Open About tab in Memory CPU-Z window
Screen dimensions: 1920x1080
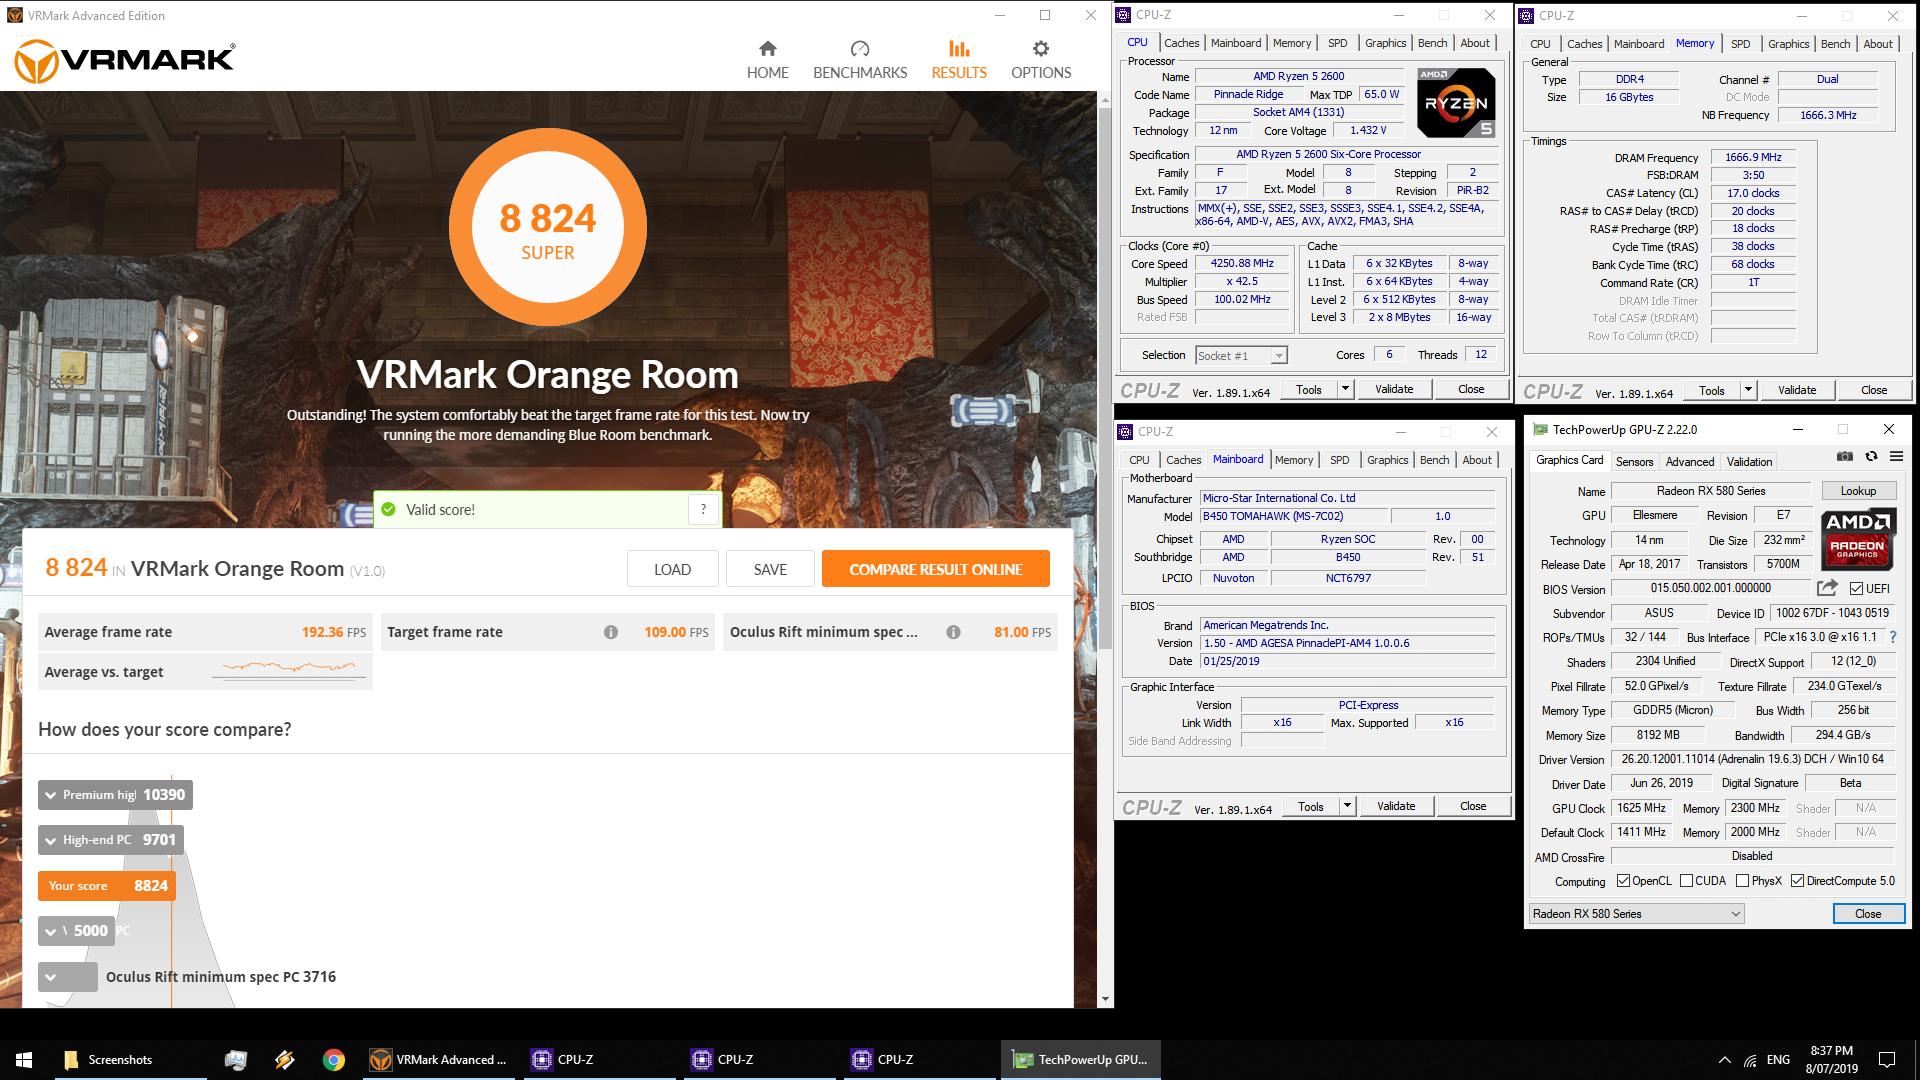point(1877,44)
